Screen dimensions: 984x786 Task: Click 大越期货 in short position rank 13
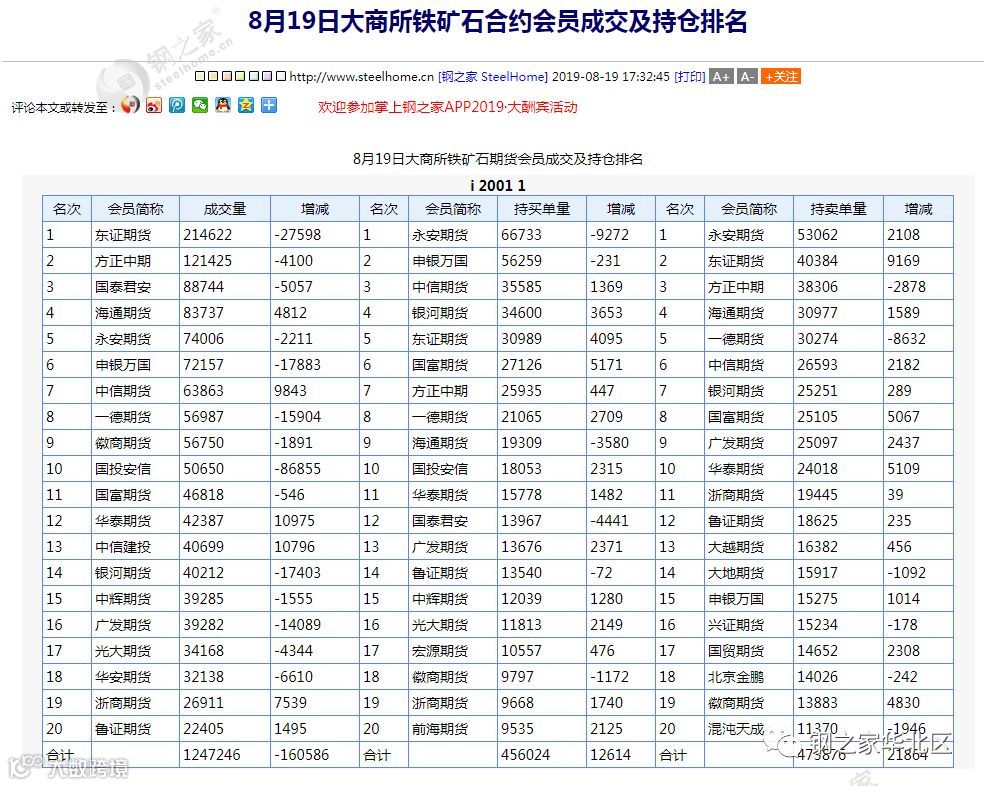tap(736, 547)
